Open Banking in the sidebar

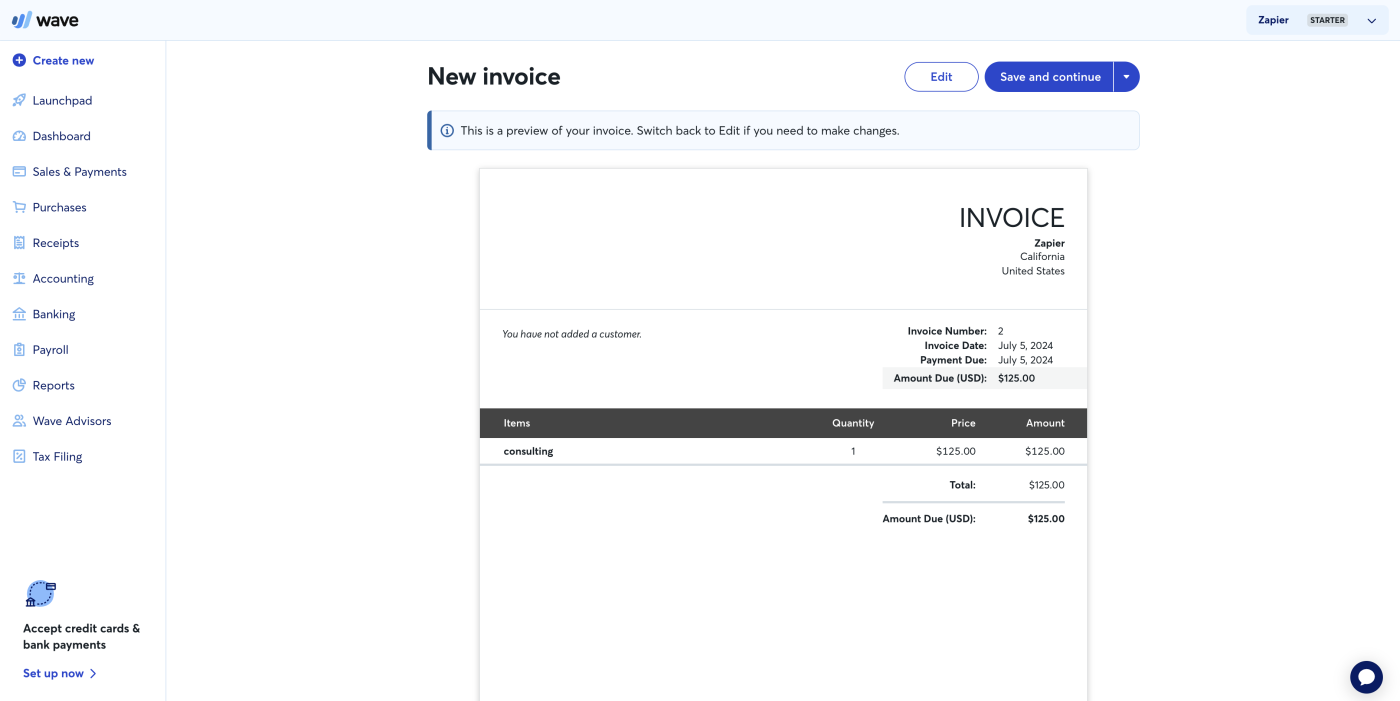[54, 314]
